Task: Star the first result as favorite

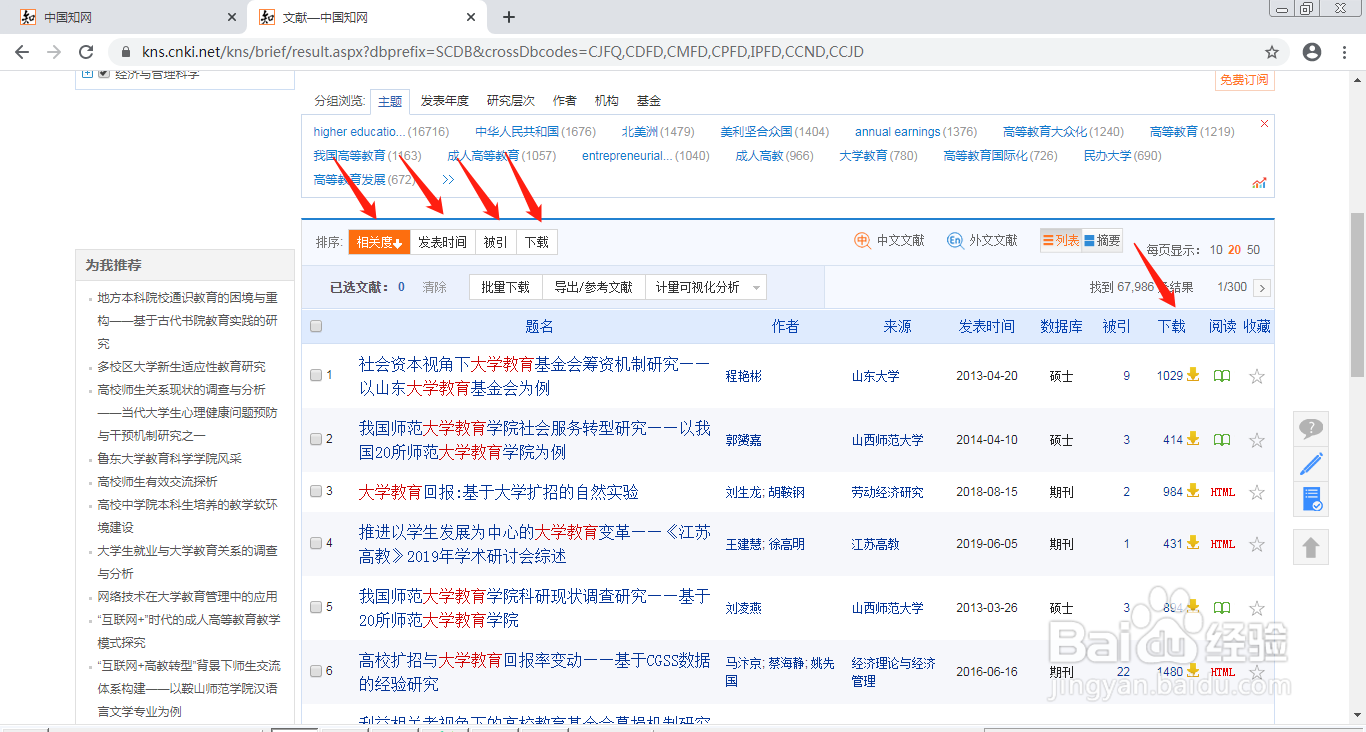Action: click(x=1256, y=375)
